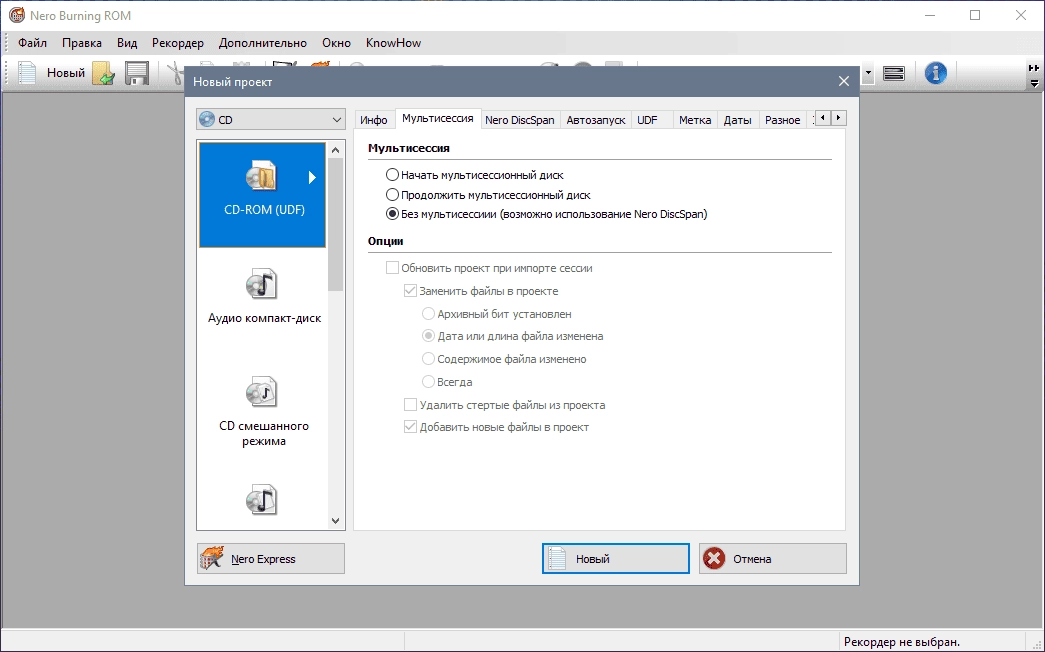Click project list scroll down arrow

(x=335, y=521)
